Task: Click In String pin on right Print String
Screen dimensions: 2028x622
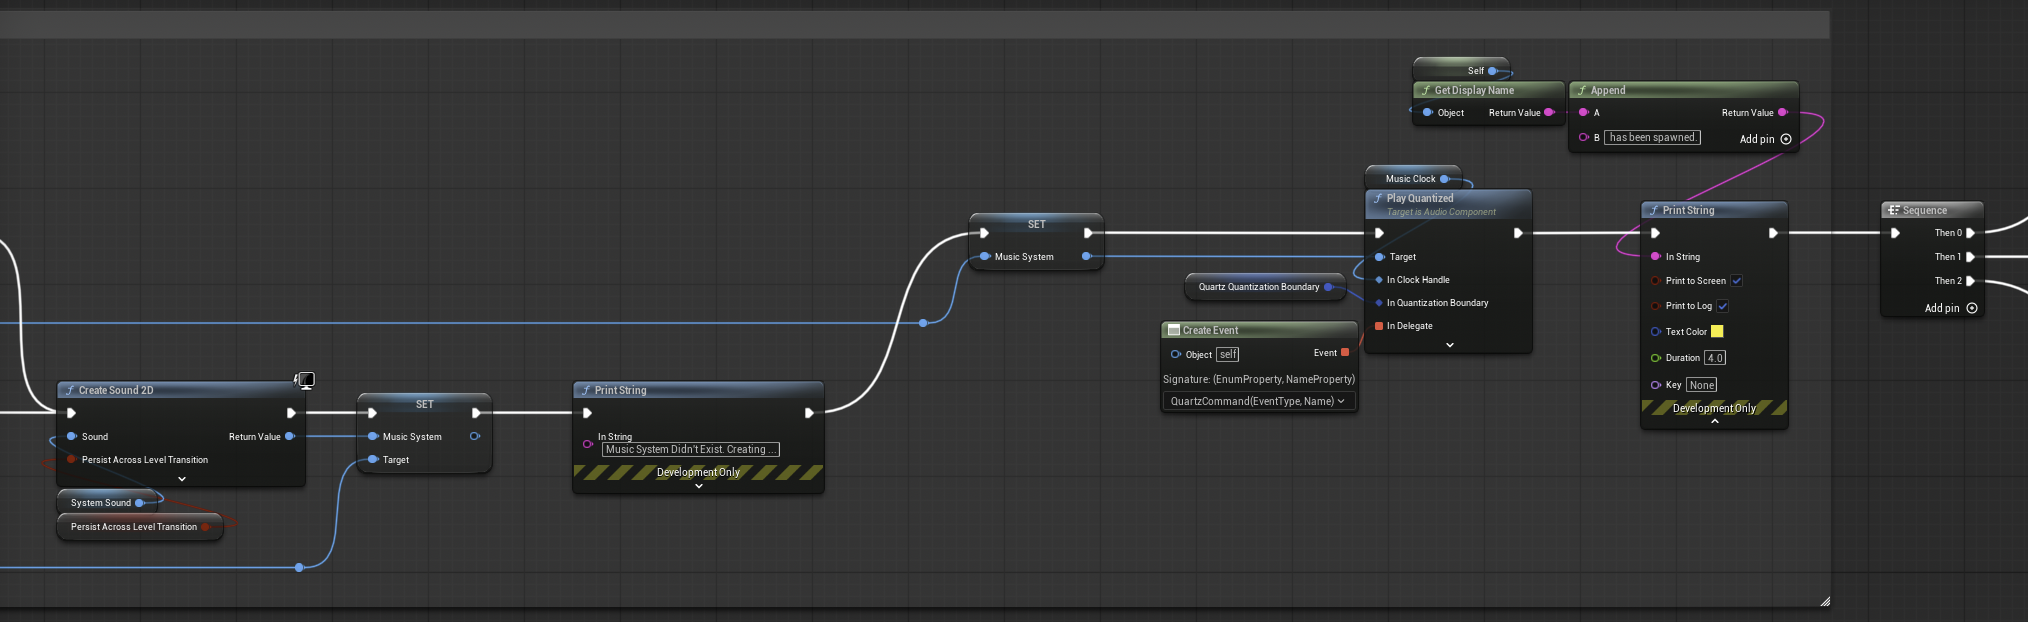Action: click(1656, 257)
